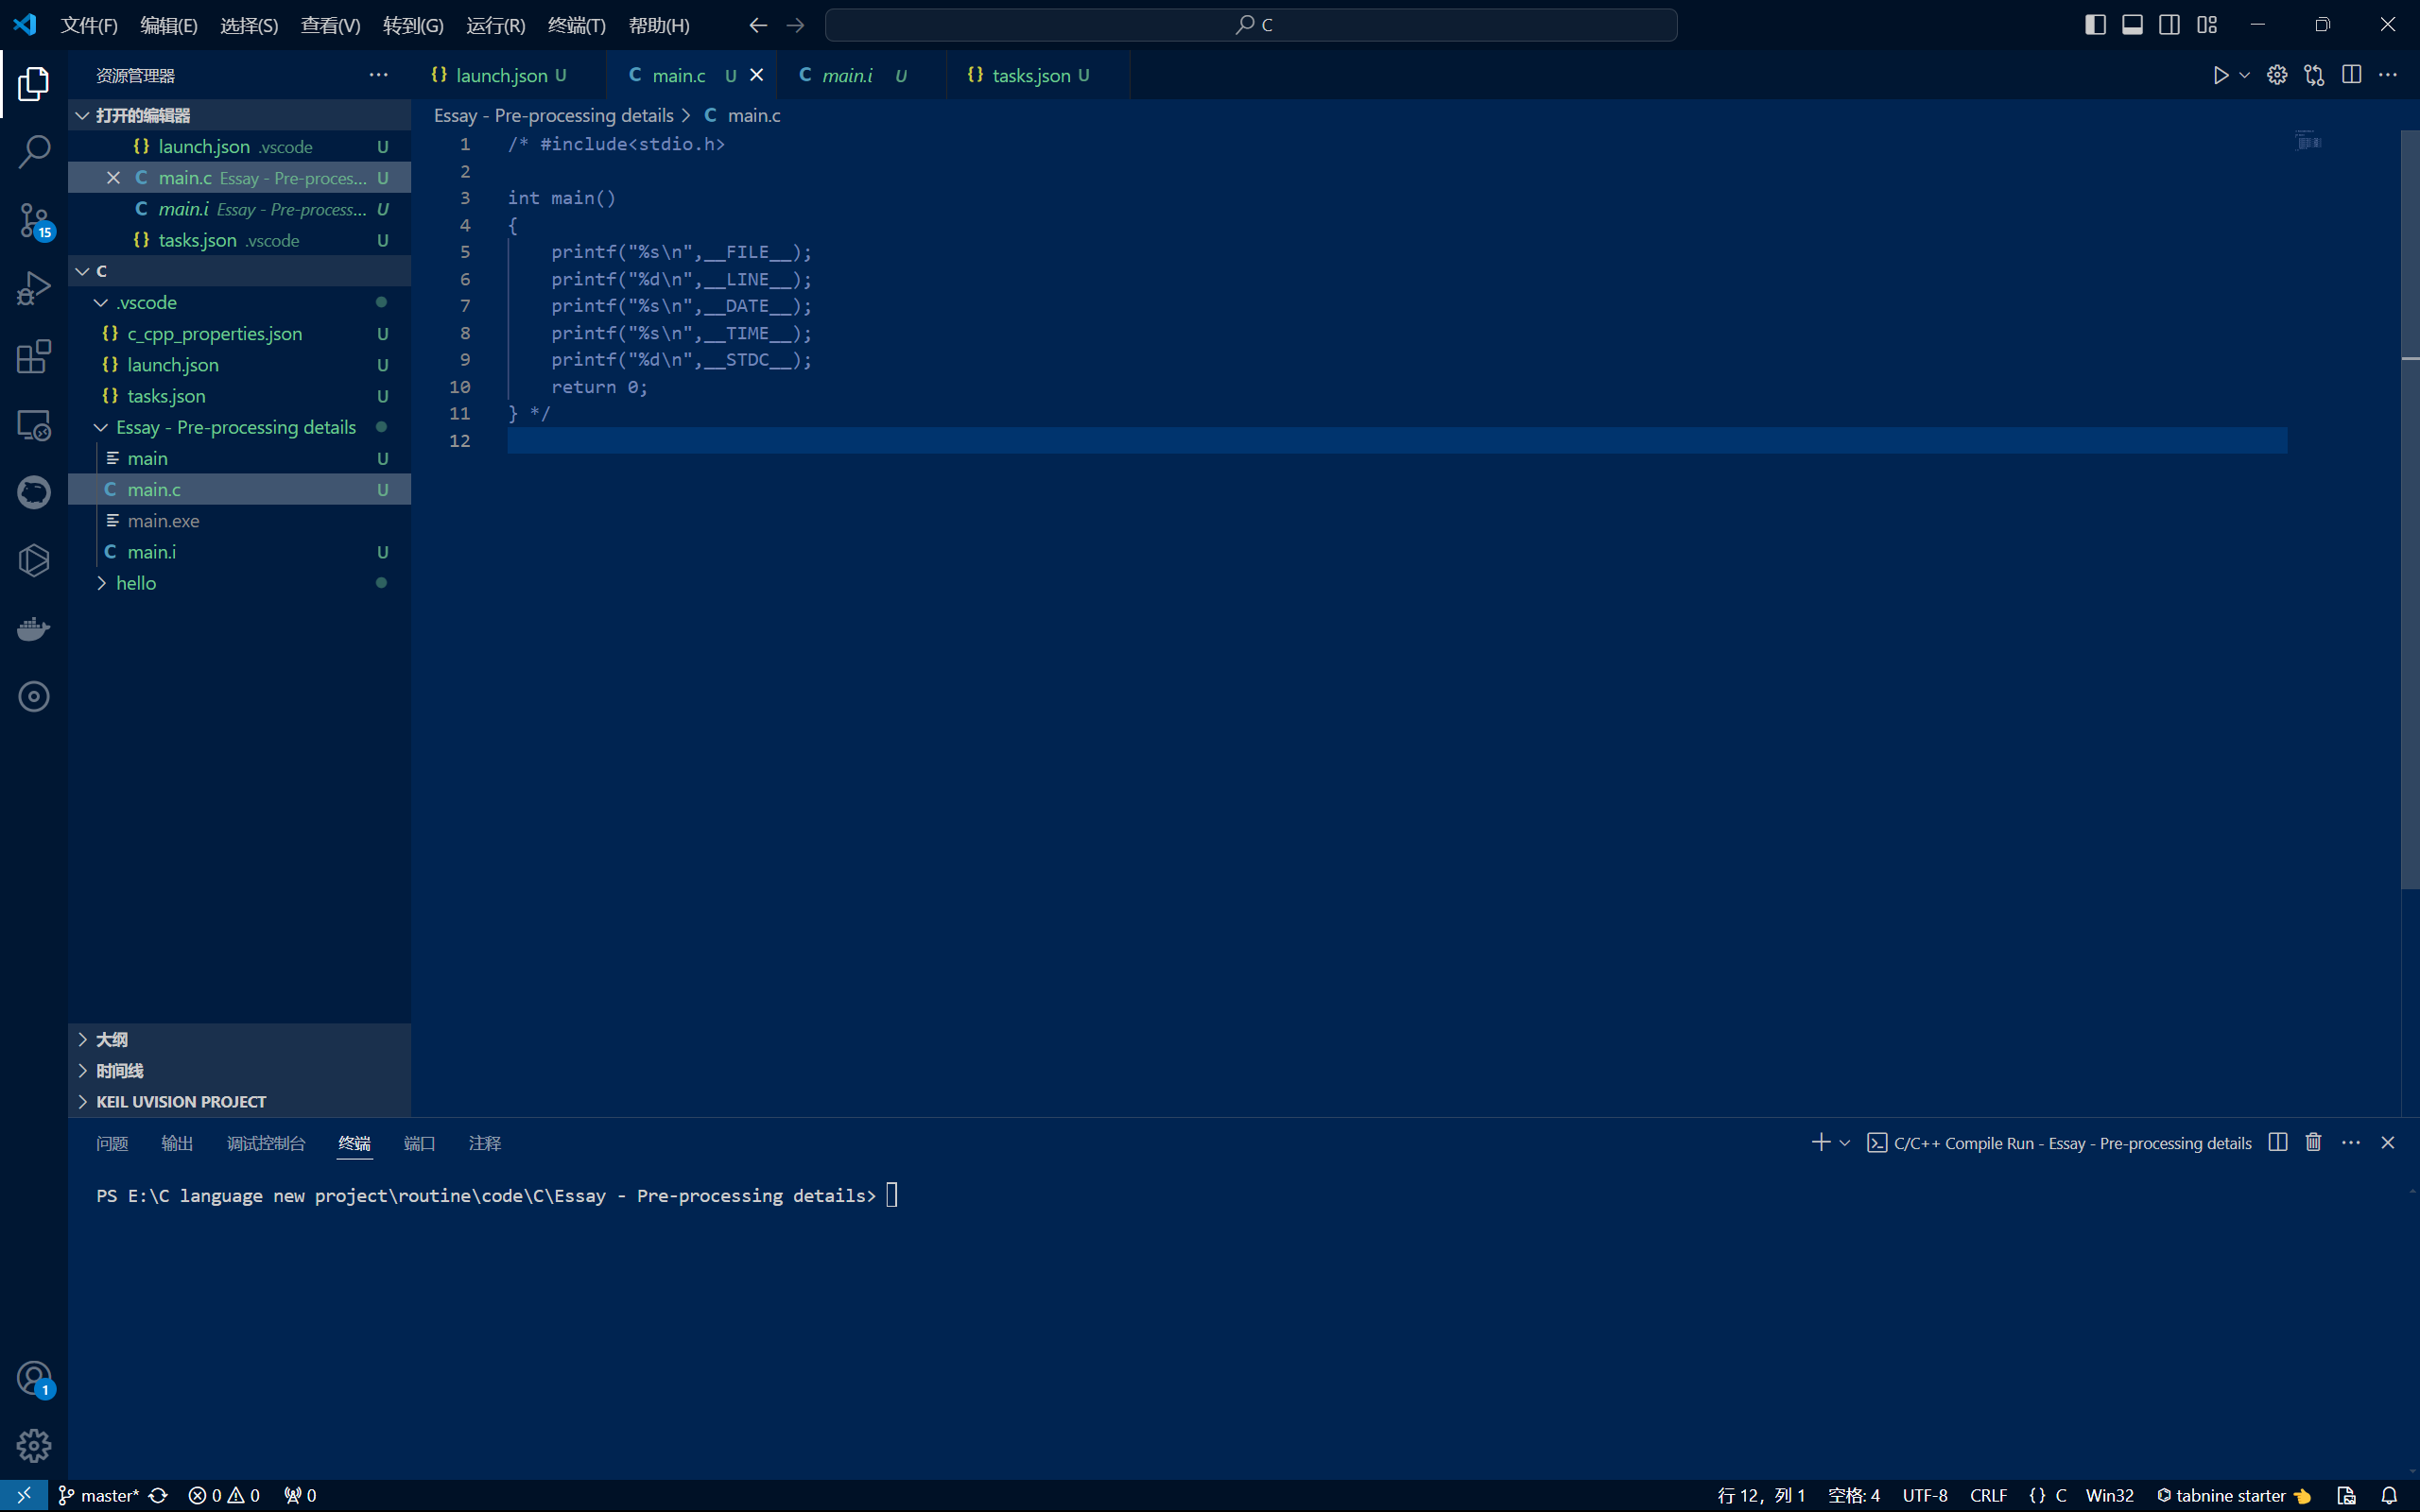Open changes compare icon in editor toolbar
The image size is (2420, 1512).
(2314, 75)
